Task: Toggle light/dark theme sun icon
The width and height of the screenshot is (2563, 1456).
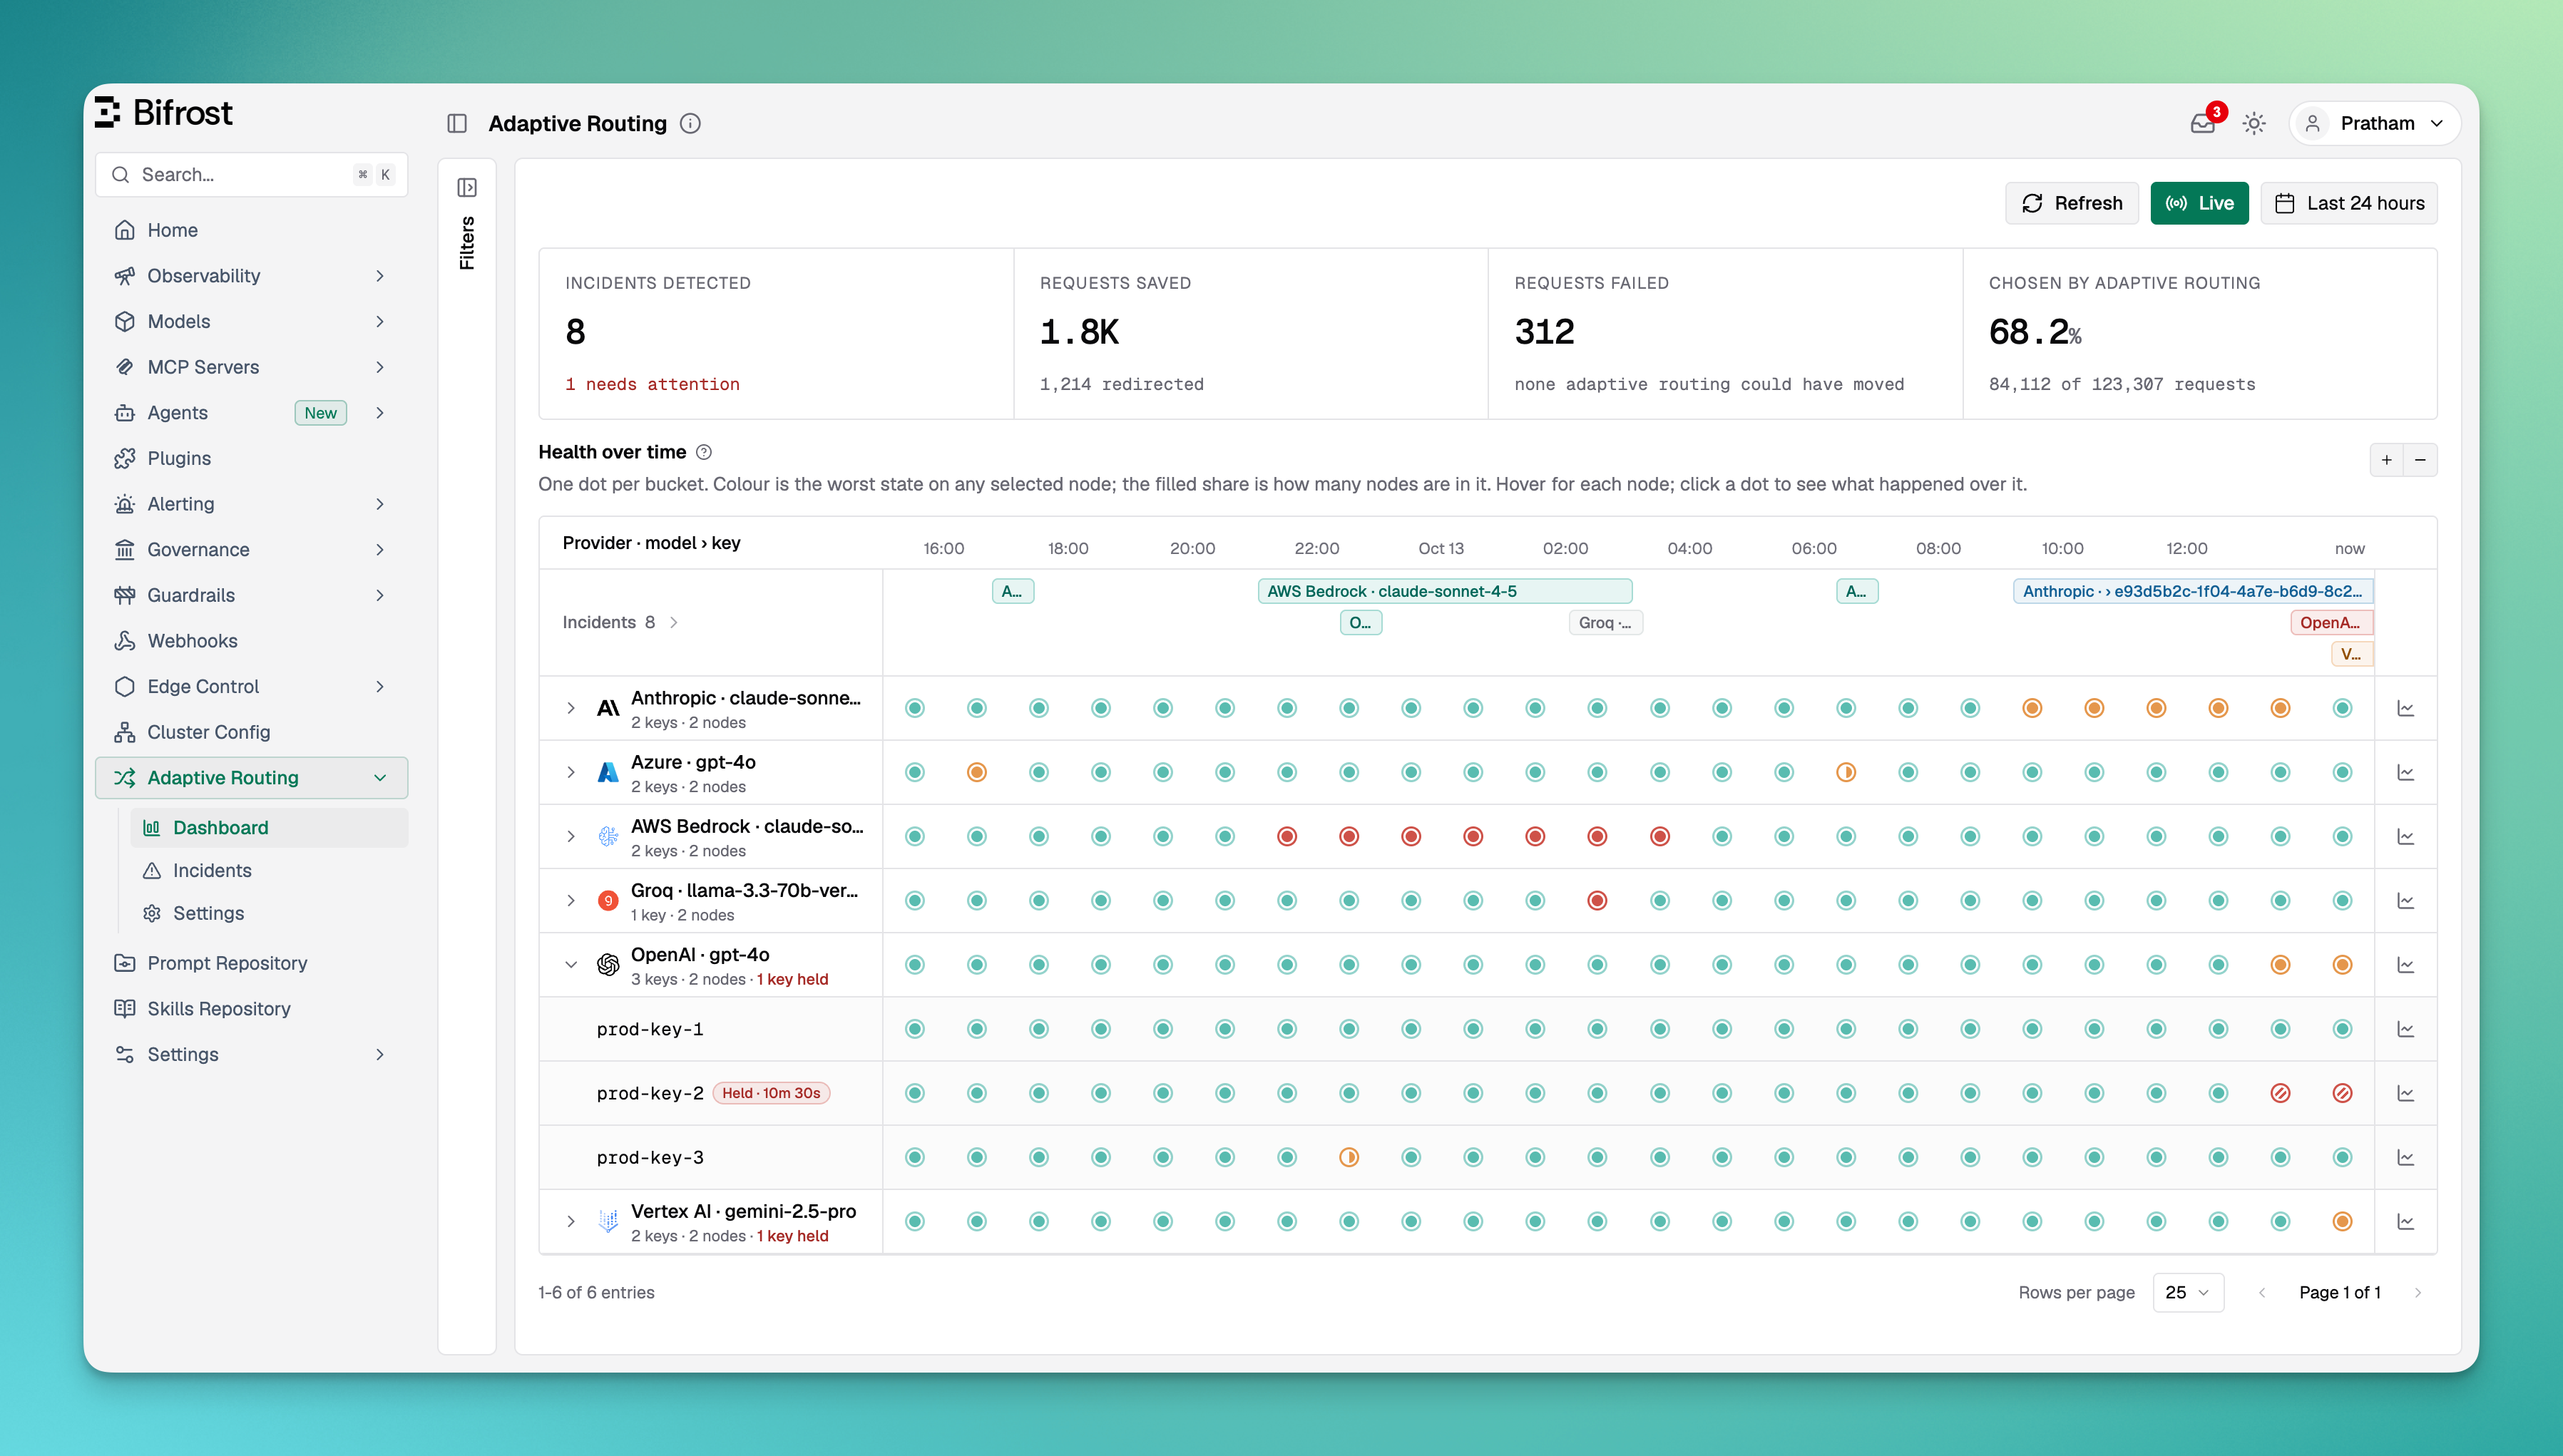Action: pyautogui.click(x=2254, y=123)
